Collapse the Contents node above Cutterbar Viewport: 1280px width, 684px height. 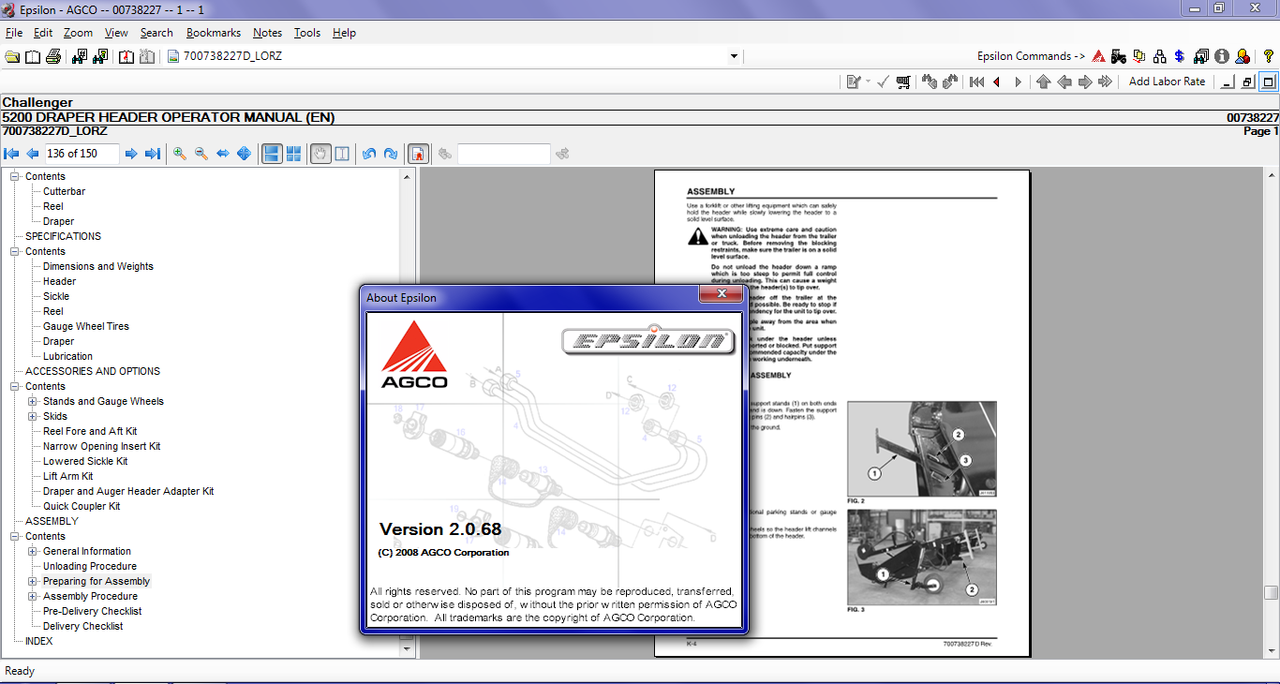coord(15,176)
